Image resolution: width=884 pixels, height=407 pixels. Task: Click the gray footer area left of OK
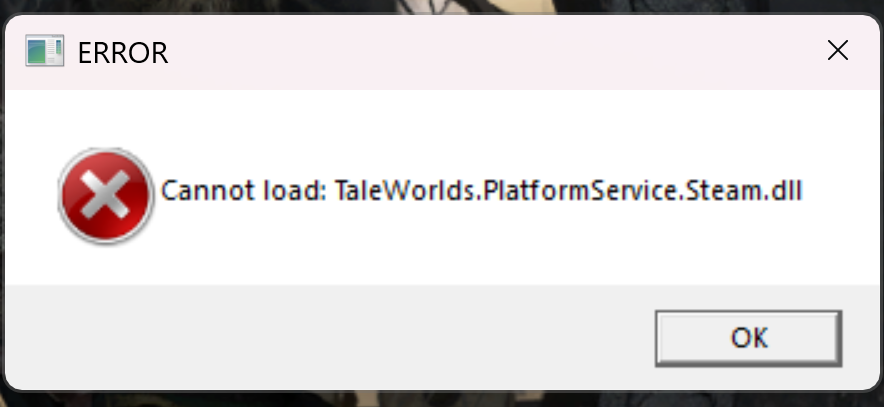pos(327,337)
